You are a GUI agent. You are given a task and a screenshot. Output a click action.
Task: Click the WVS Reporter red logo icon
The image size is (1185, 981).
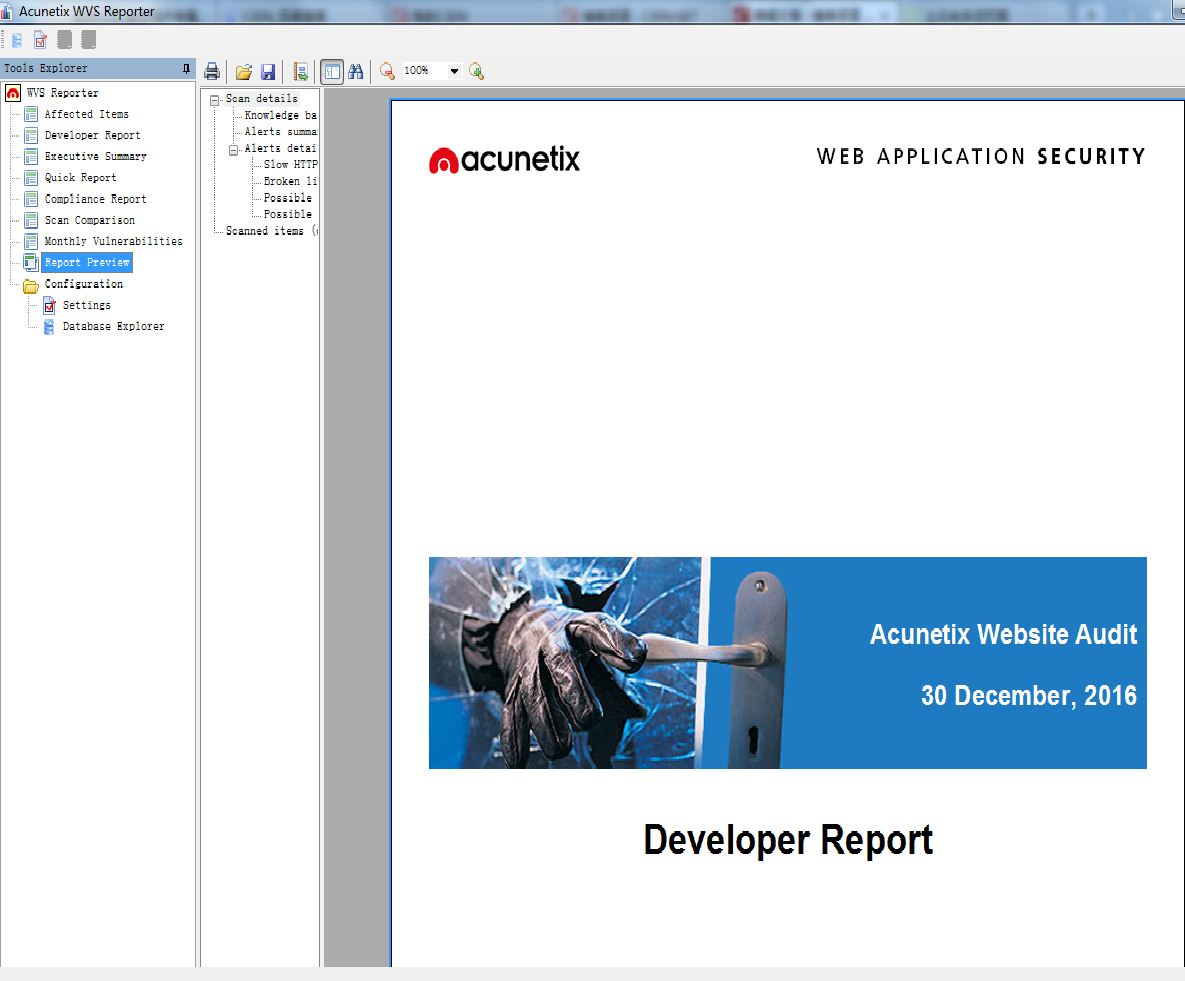(13, 93)
